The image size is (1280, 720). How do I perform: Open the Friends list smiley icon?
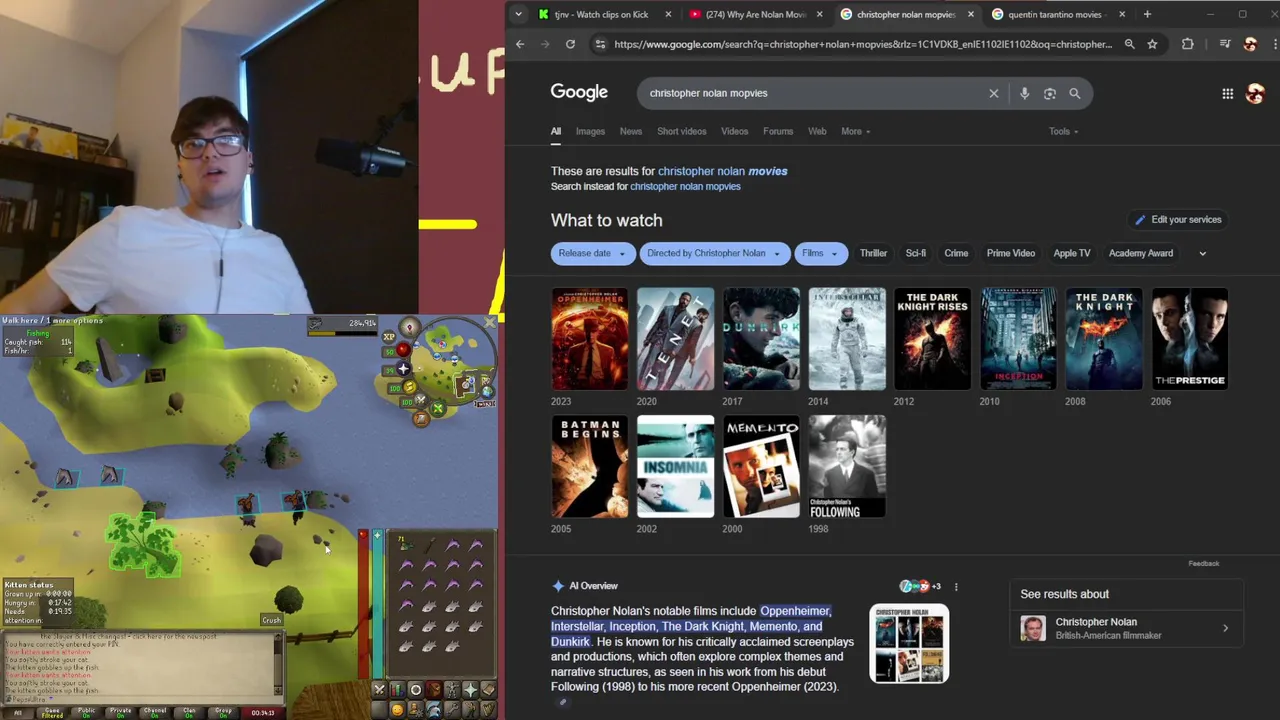tap(397, 710)
